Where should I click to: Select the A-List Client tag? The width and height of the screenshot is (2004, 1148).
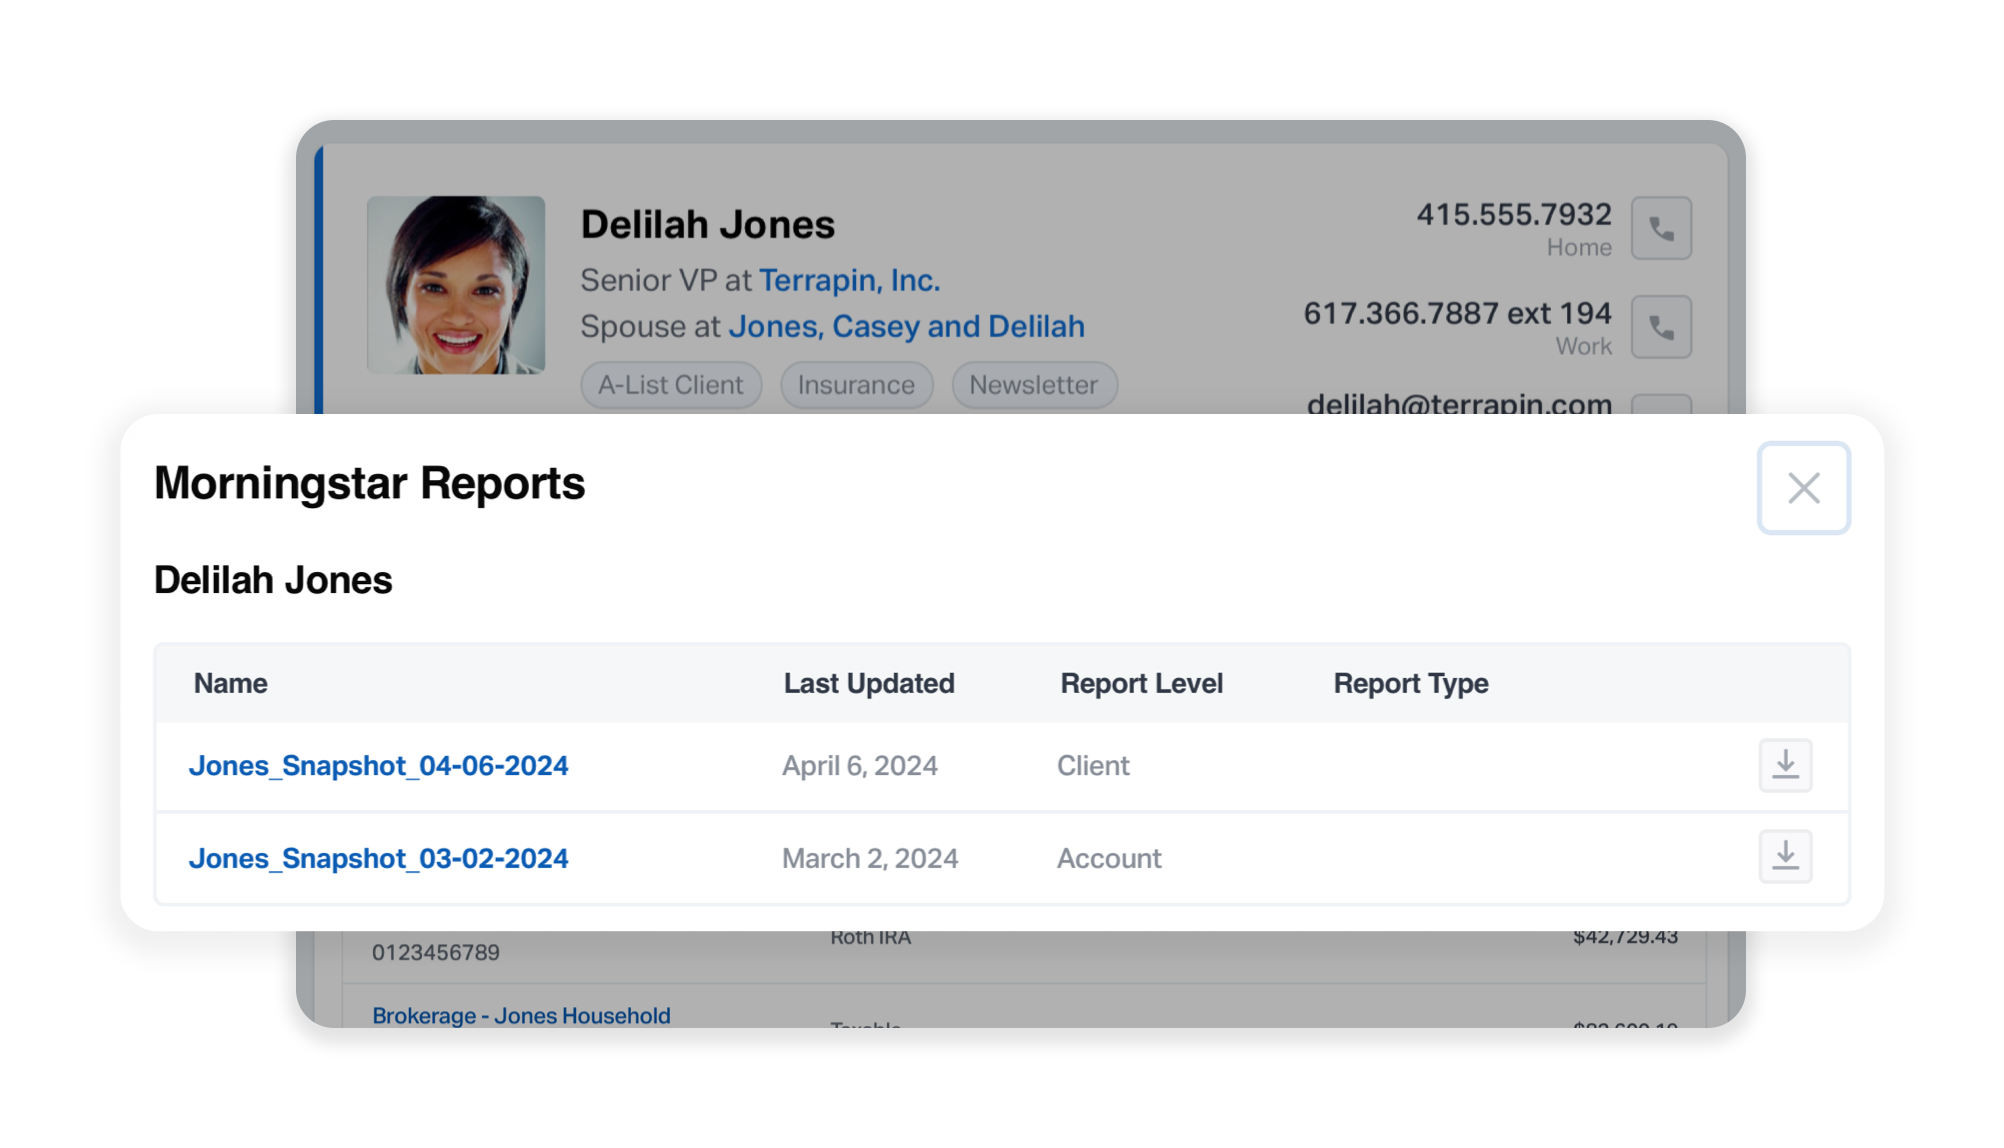pos(671,385)
